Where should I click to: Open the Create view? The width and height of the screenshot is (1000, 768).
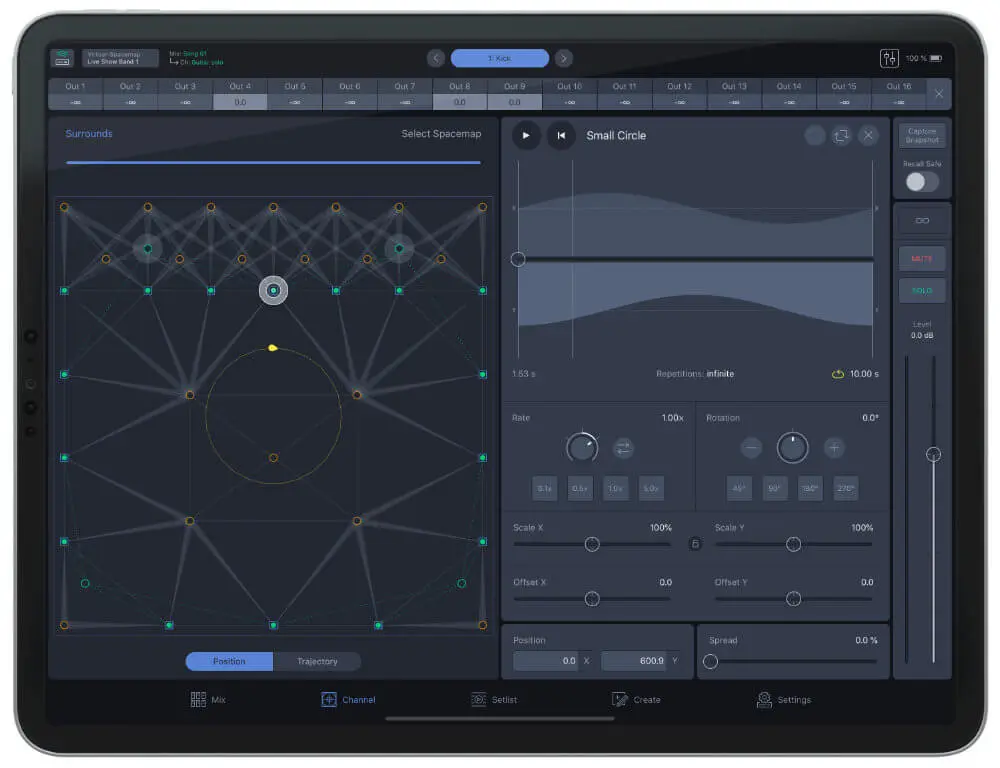[x=637, y=699]
